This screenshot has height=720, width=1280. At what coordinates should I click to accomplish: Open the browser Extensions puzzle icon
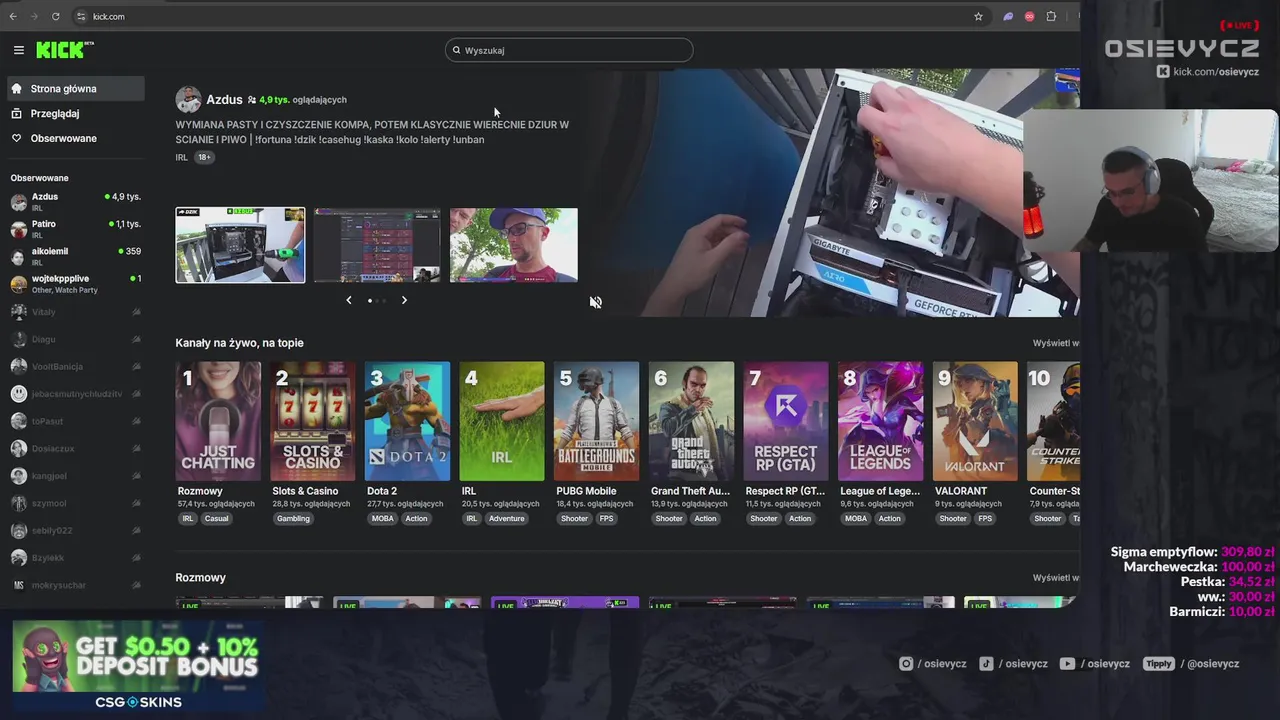[1051, 16]
